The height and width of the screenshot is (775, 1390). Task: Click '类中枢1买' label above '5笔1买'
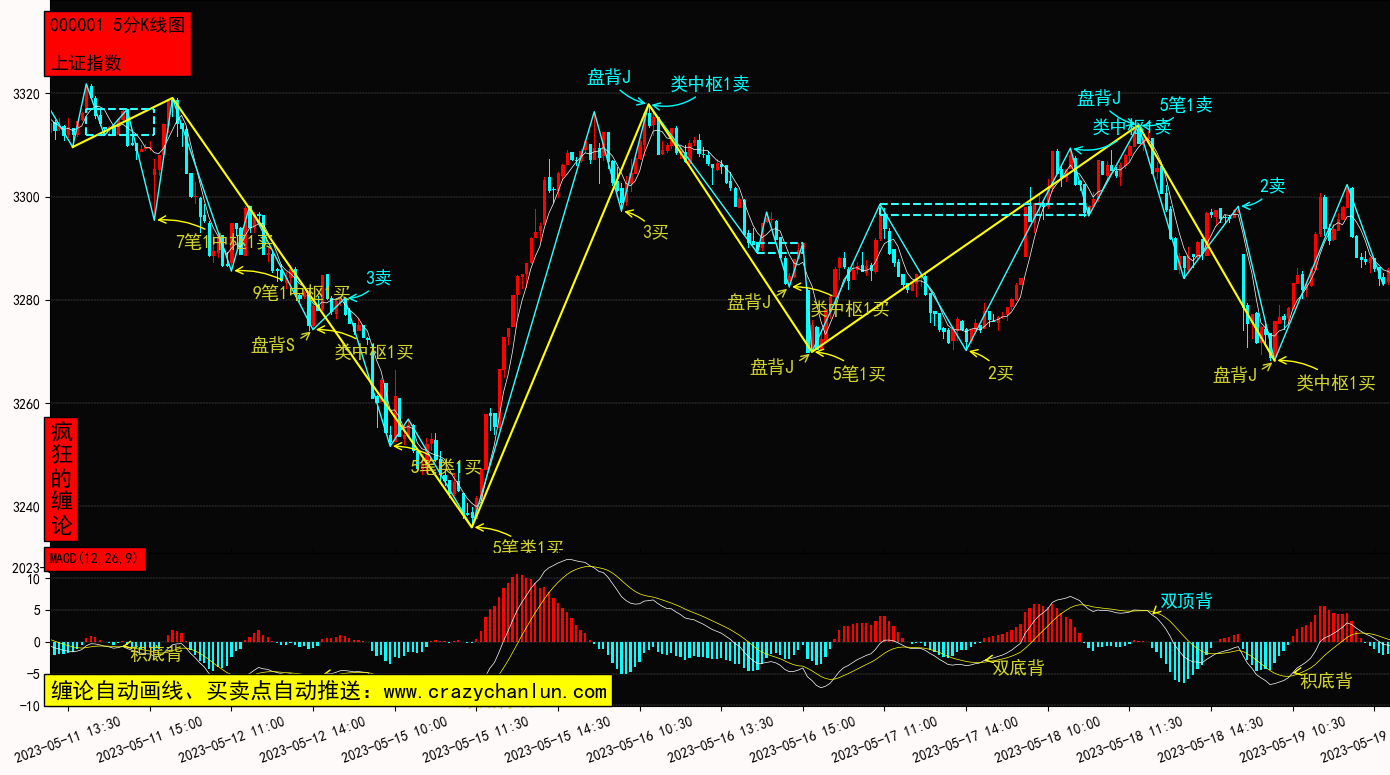[x=850, y=309]
